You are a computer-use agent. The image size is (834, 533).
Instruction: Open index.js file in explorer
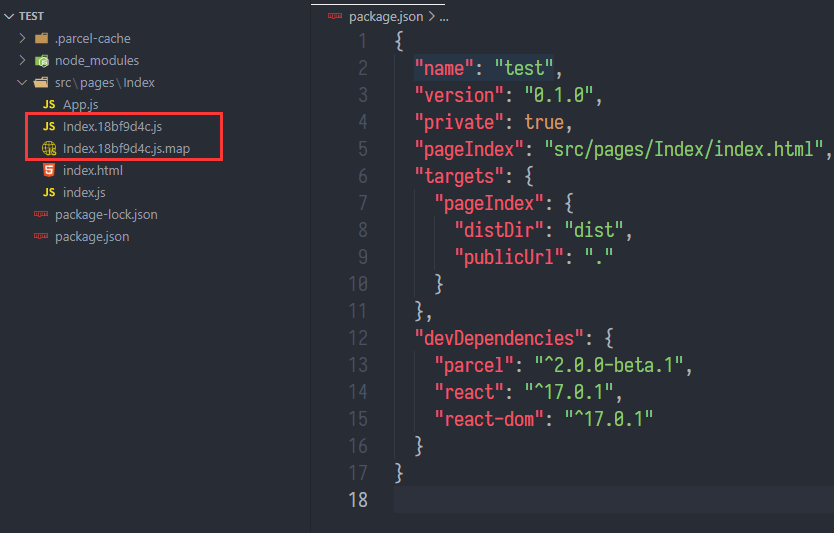(x=84, y=193)
